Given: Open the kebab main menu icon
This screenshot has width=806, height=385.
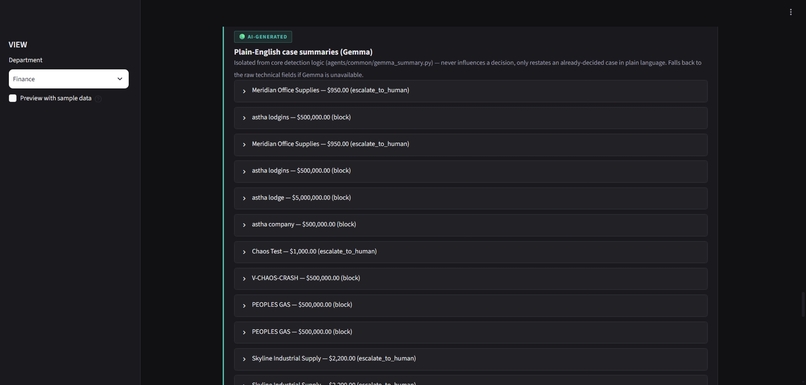Looking at the screenshot, I should click(790, 12).
